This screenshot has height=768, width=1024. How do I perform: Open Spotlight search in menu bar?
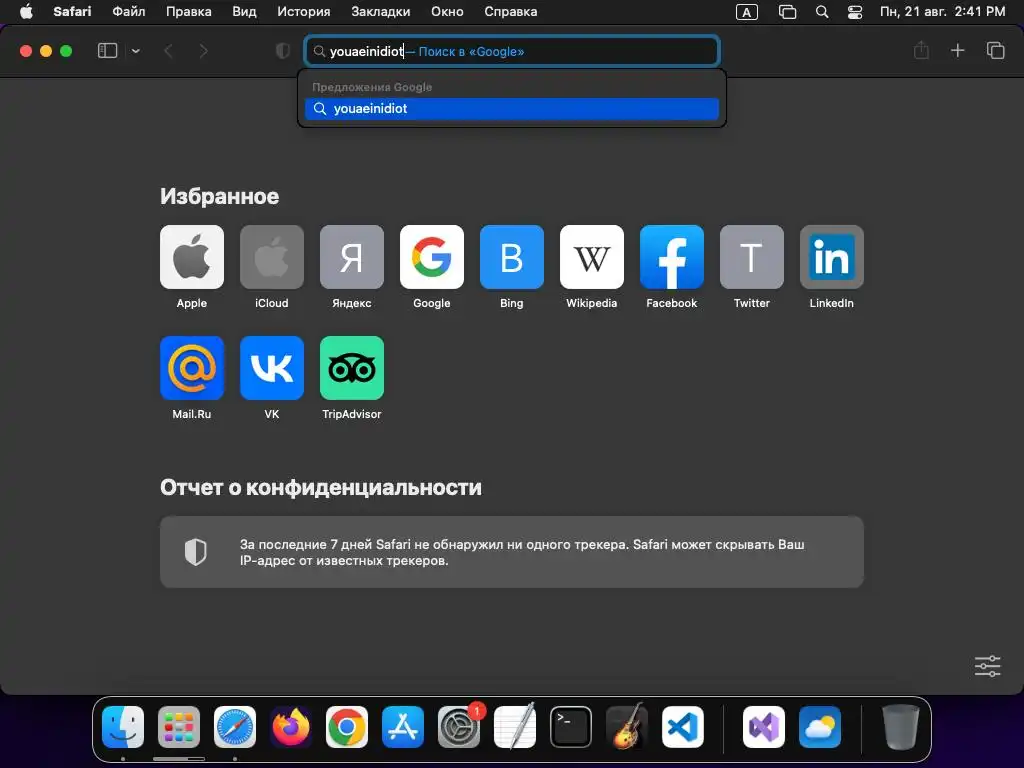pos(822,12)
